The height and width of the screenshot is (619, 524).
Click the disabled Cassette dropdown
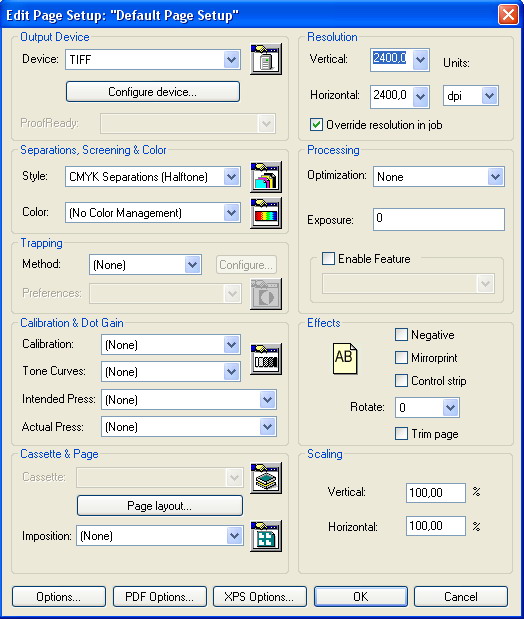[x=160, y=478]
